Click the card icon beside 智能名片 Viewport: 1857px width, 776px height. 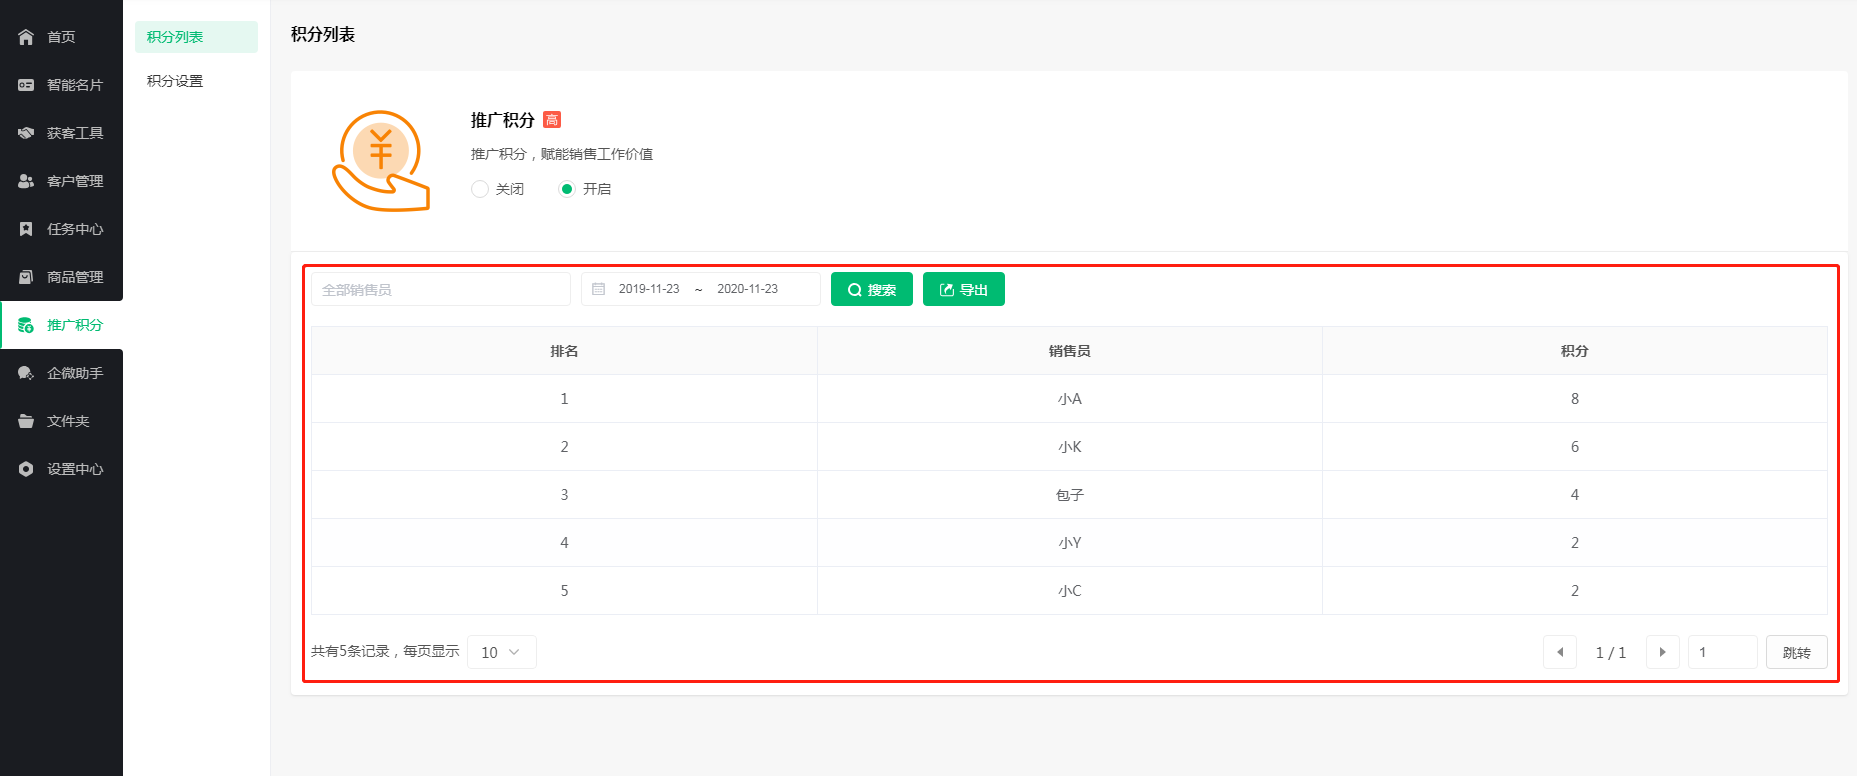(26, 85)
